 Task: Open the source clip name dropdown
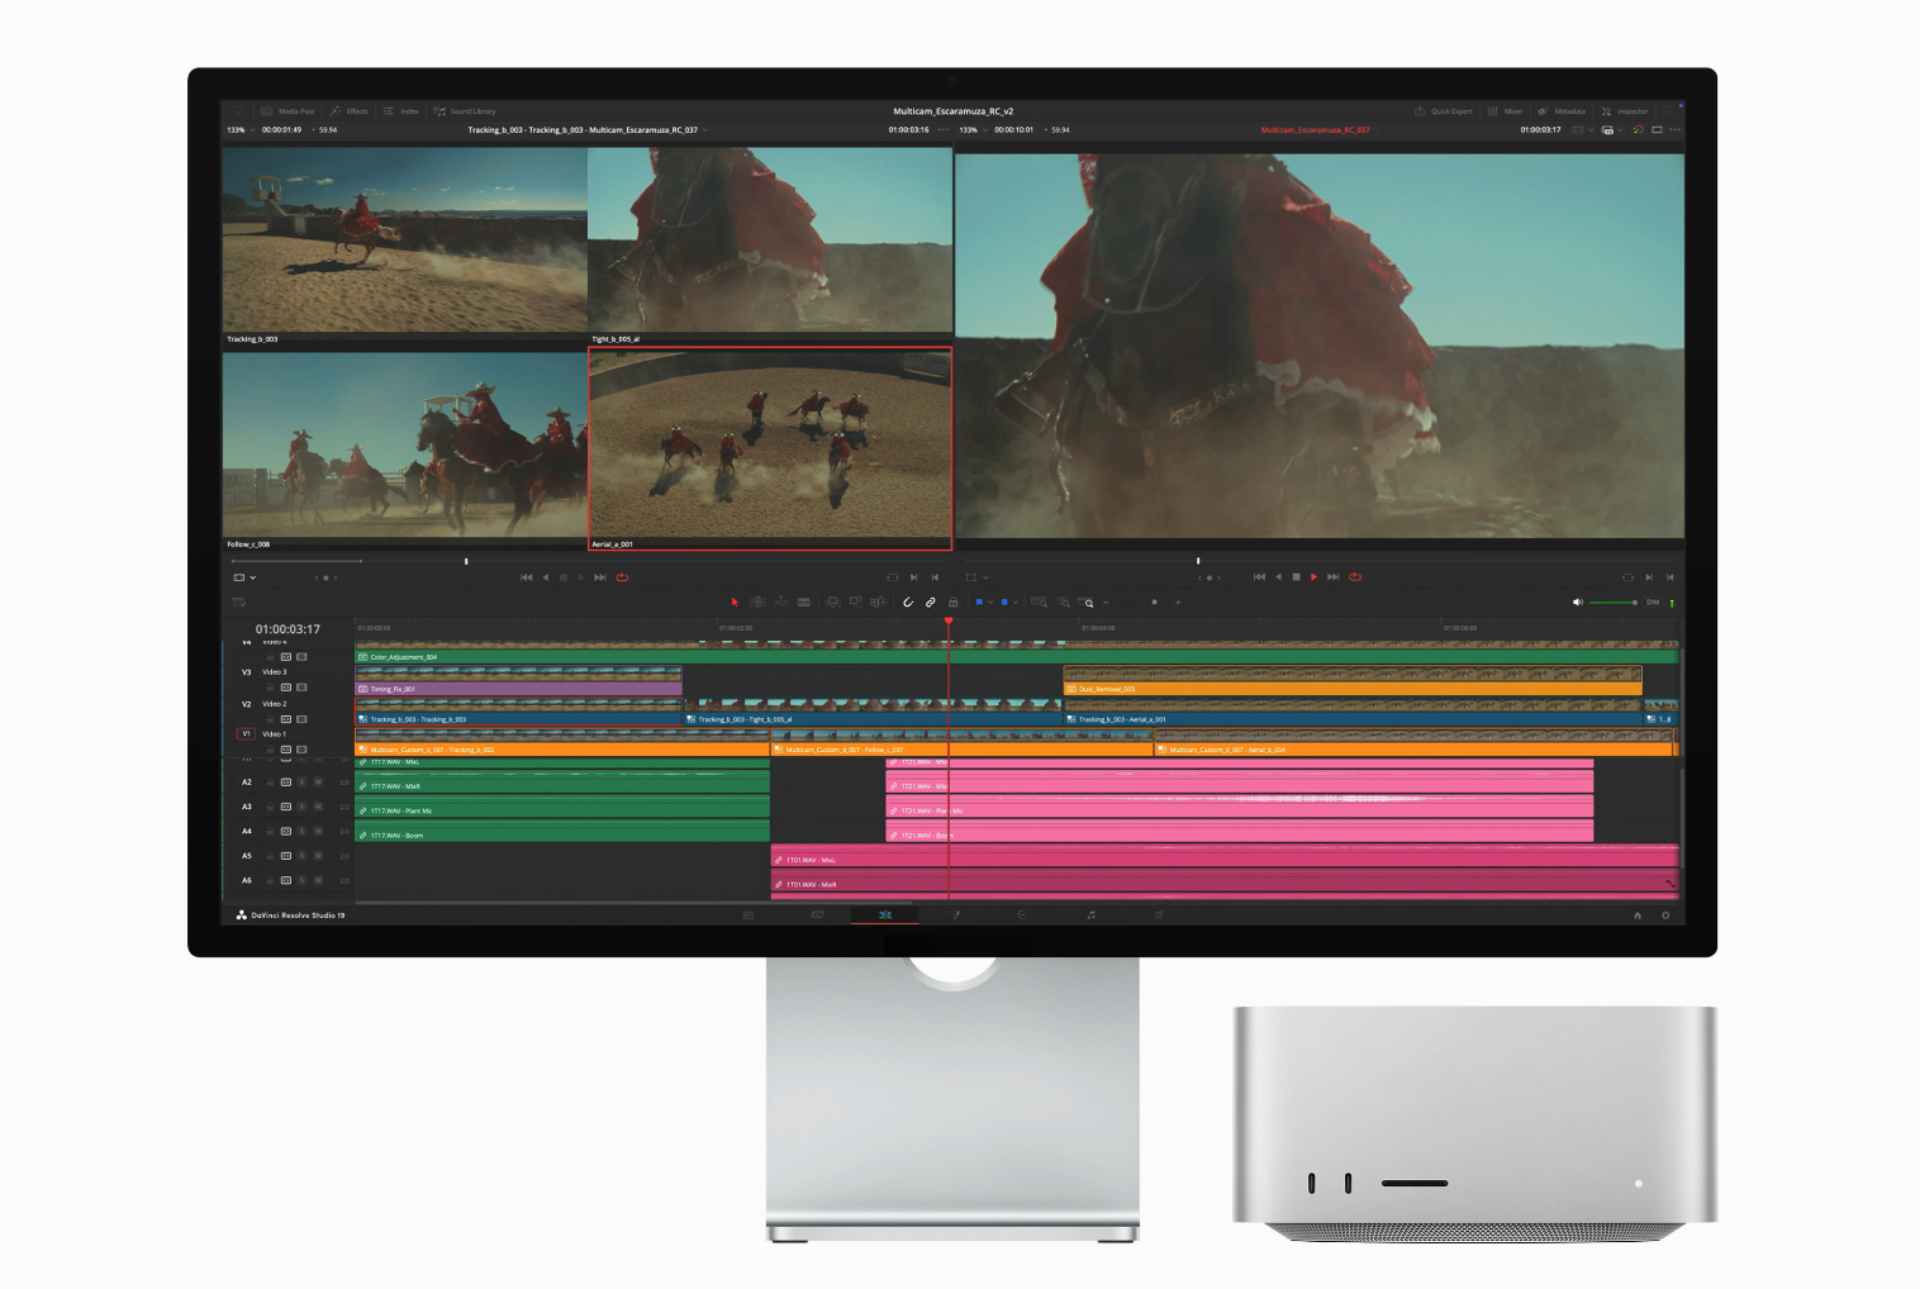click(705, 130)
